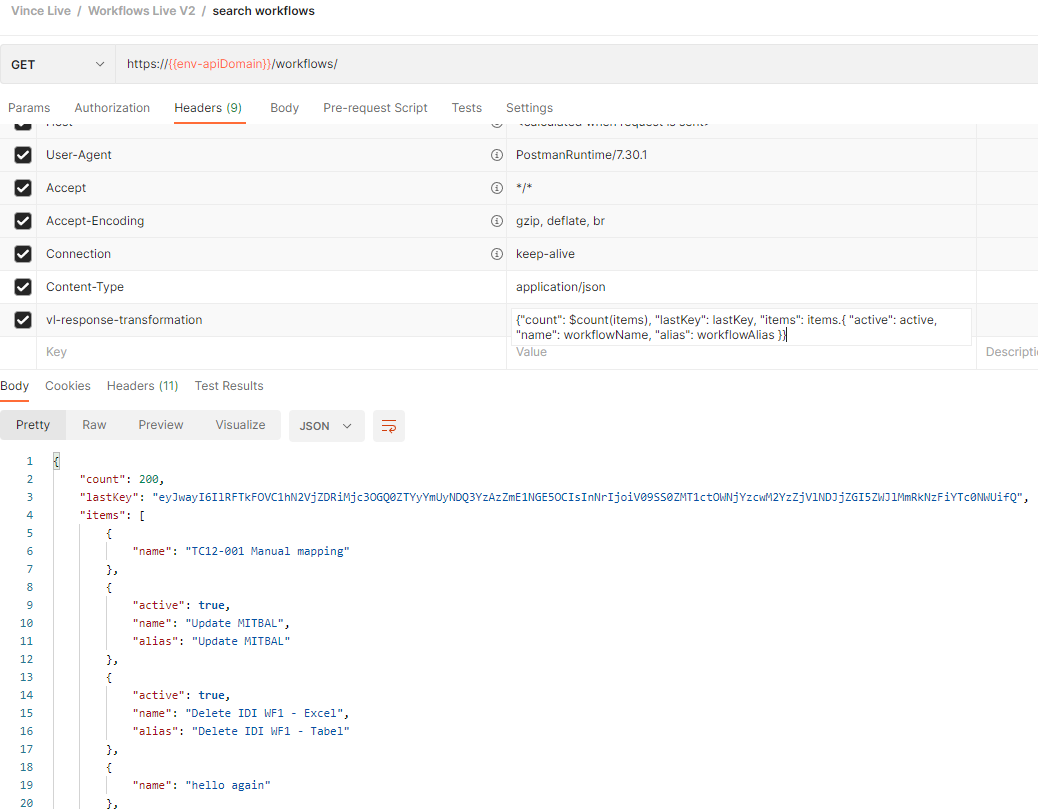Open Workflows Live V2 breadcrumb link
Image resolution: width=1038 pixels, height=809 pixels.
coord(140,11)
